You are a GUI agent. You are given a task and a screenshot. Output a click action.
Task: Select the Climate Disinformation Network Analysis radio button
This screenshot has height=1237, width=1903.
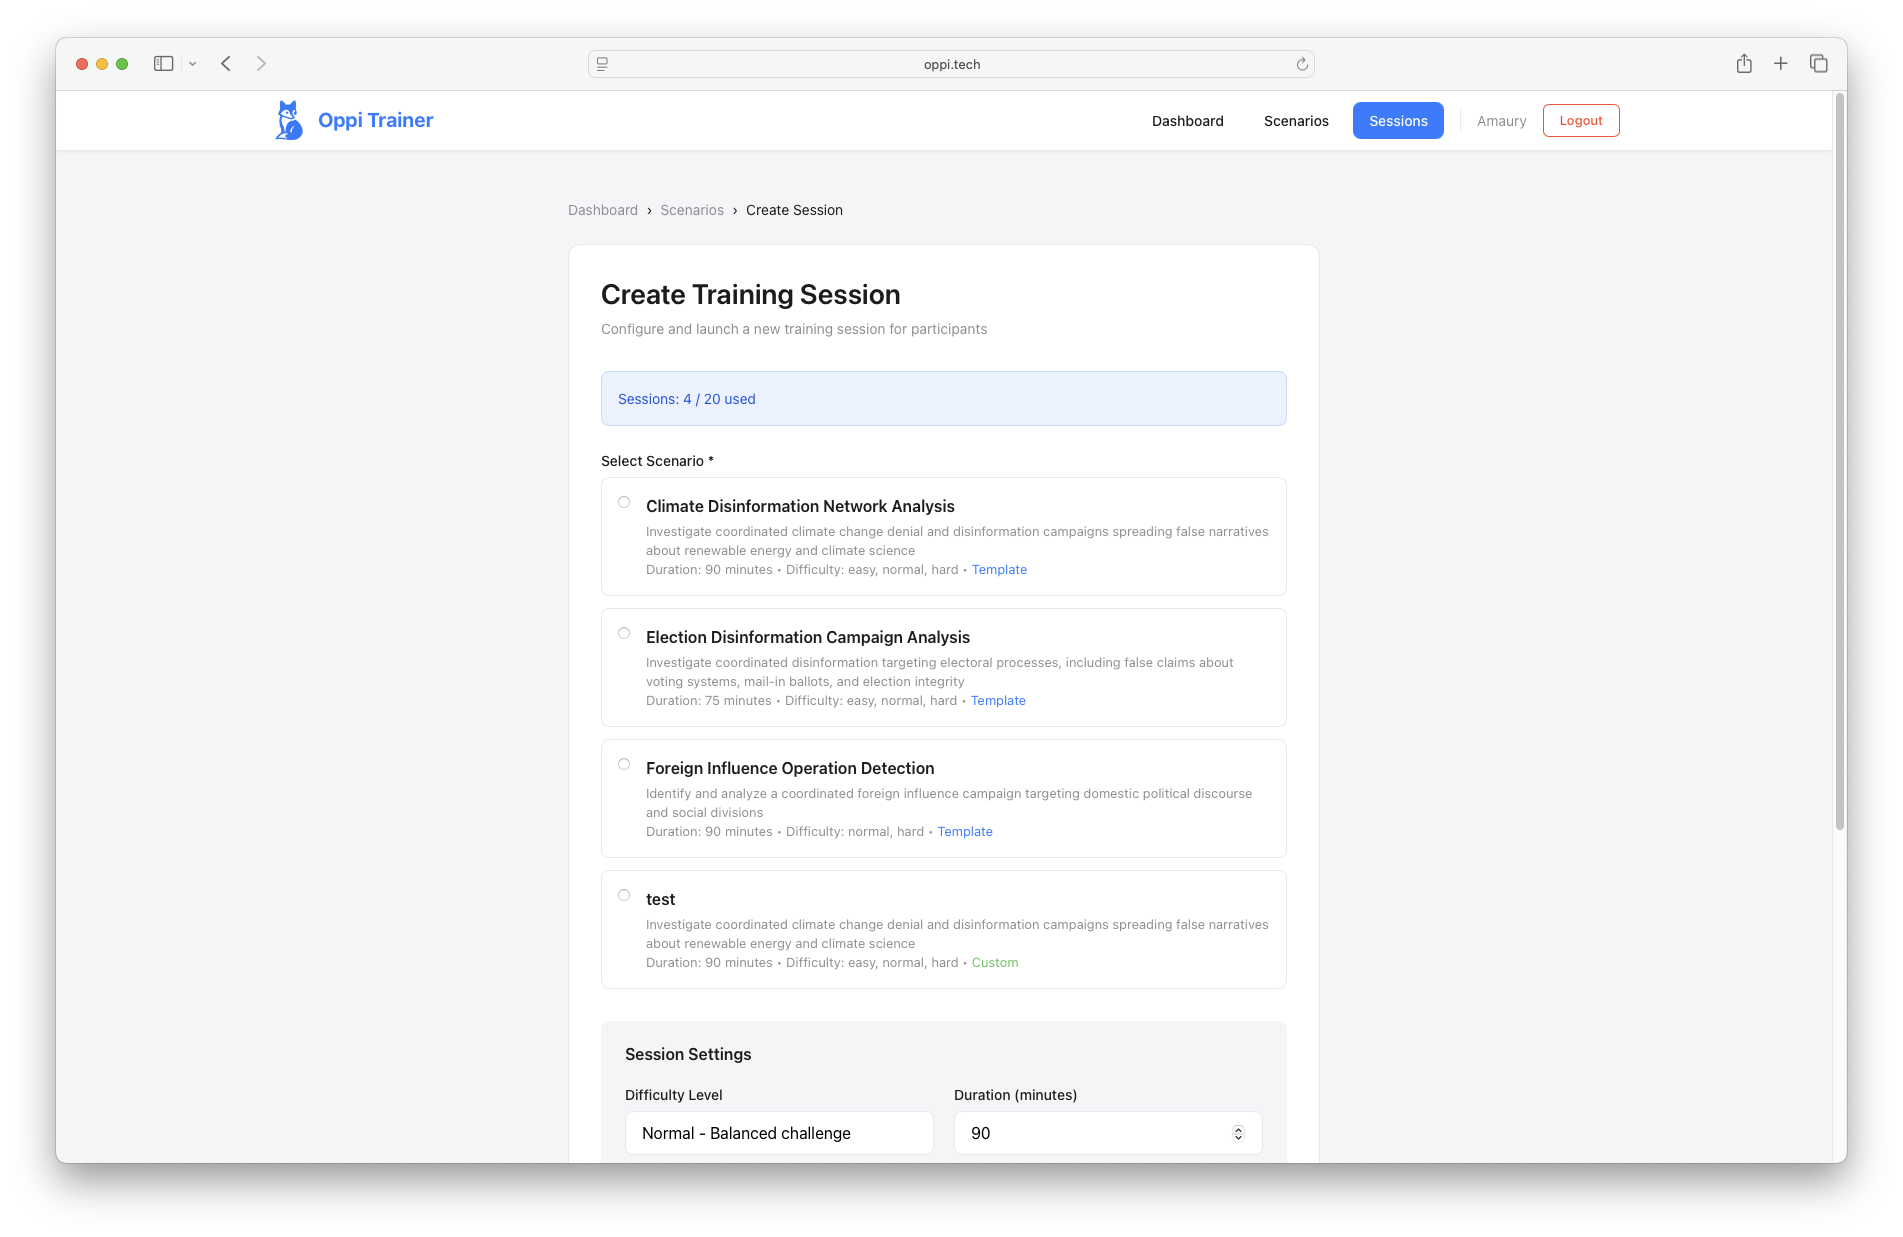pos(624,502)
